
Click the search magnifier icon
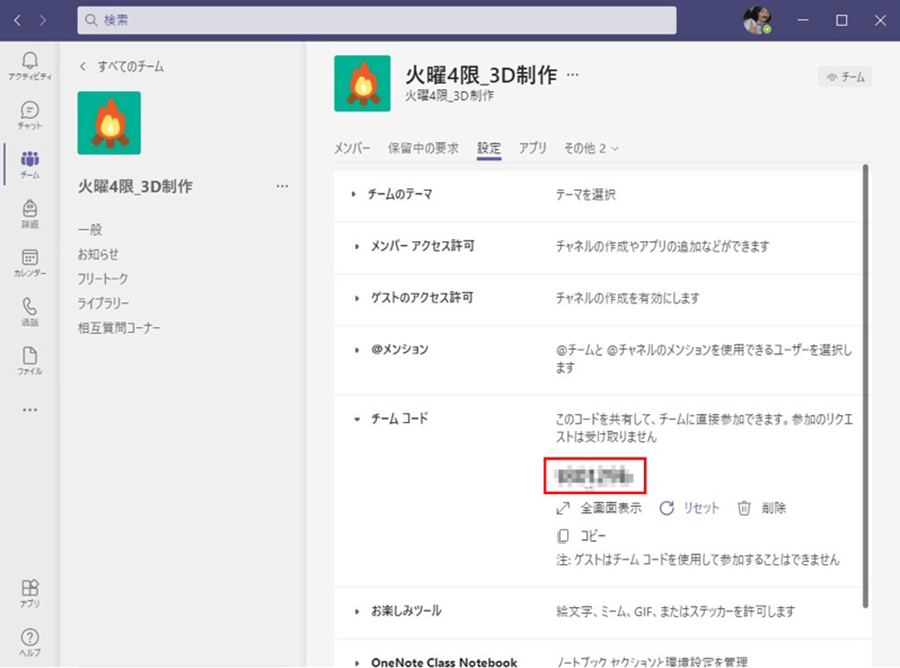[x=91, y=20]
